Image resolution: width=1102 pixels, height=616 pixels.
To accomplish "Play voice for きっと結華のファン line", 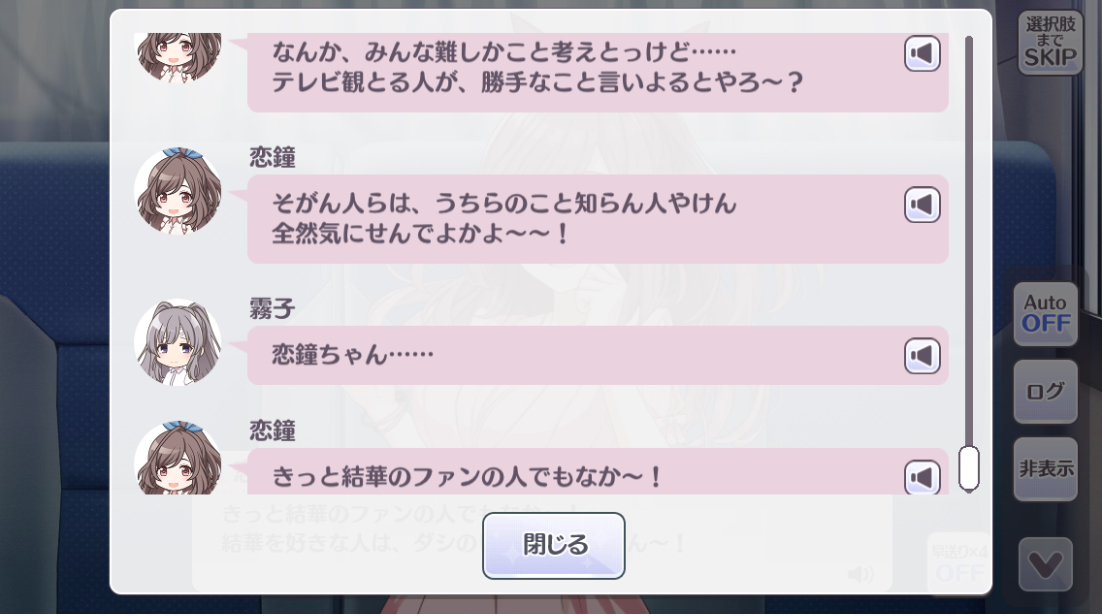I will click(x=922, y=477).
